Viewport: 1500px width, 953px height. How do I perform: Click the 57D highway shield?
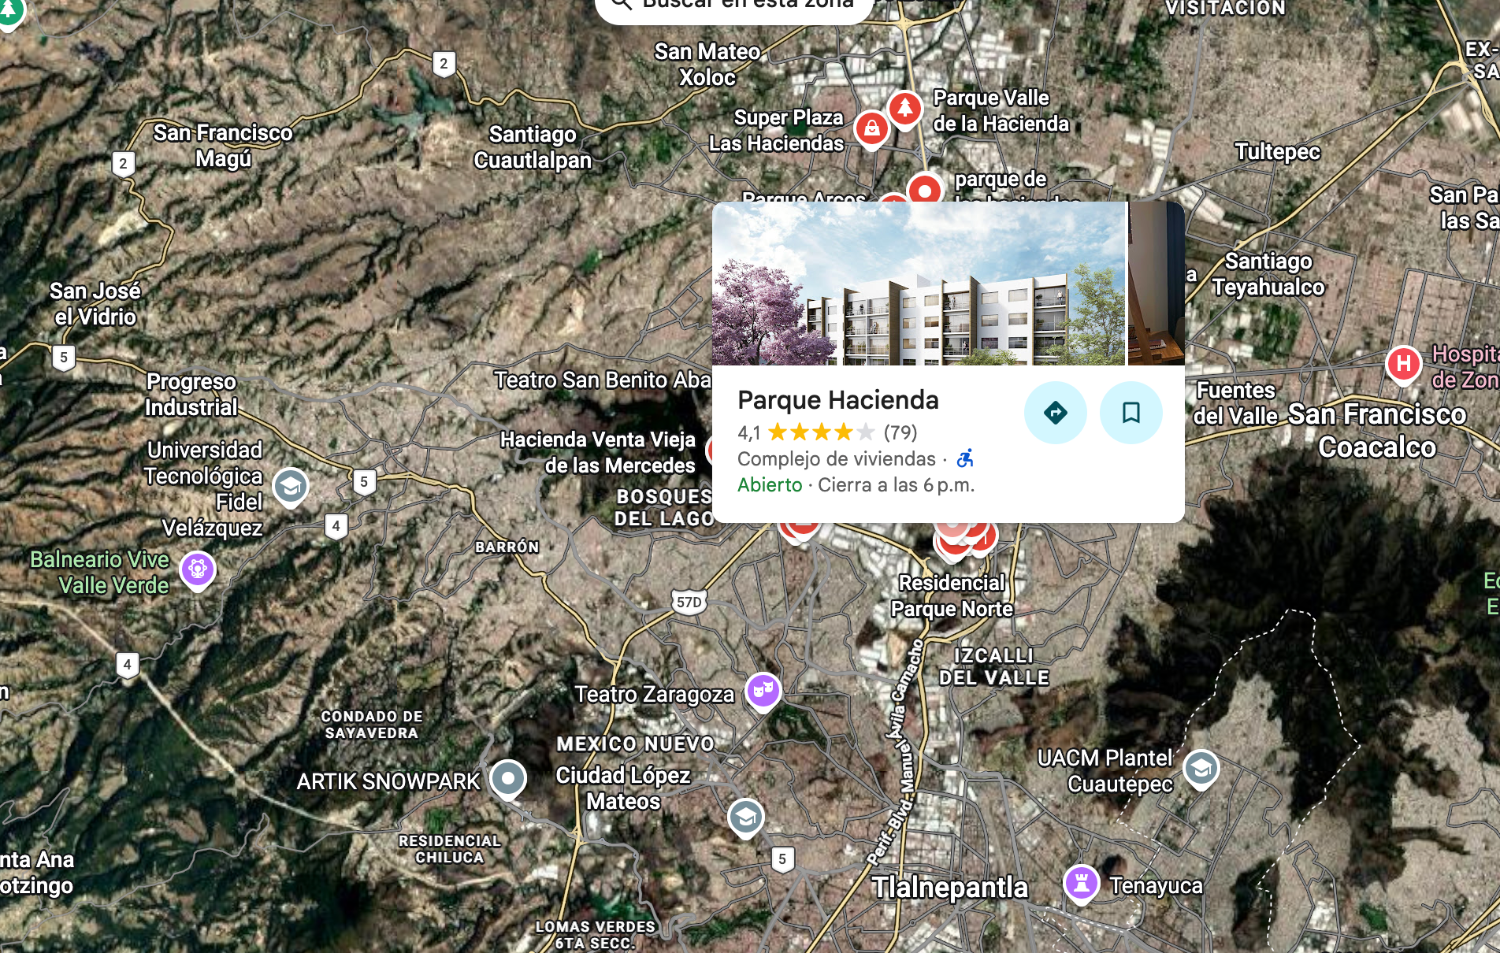(x=689, y=602)
